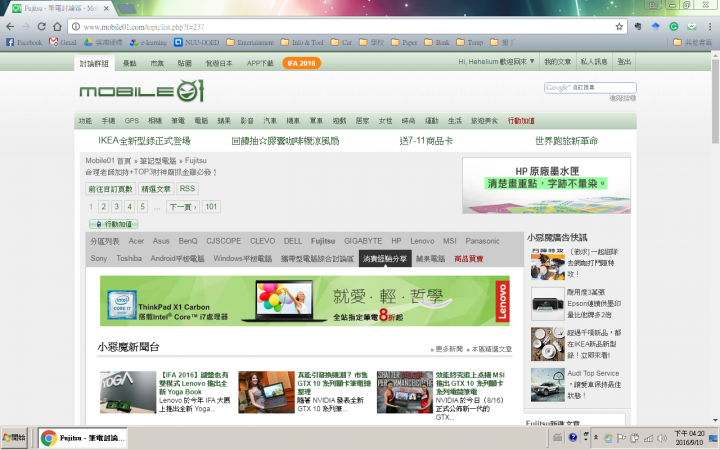Image resolution: width=720 pixels, height=450 pixels.
Task: Click the Windows Start button
Action: [x=14, y=438]
